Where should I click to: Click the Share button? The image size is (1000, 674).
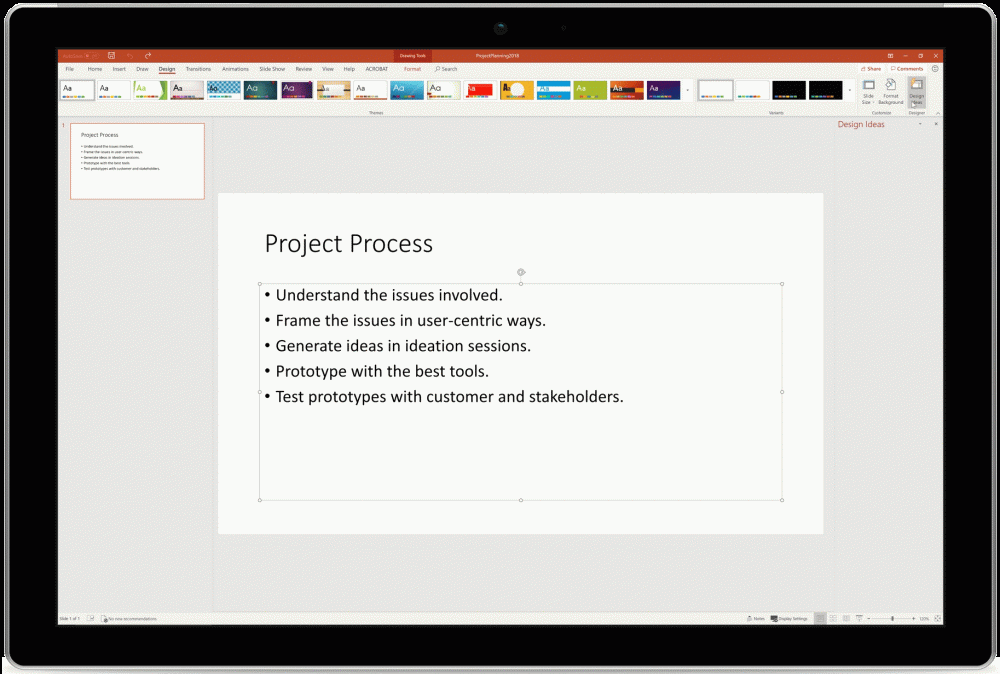[x=873, y=69]
